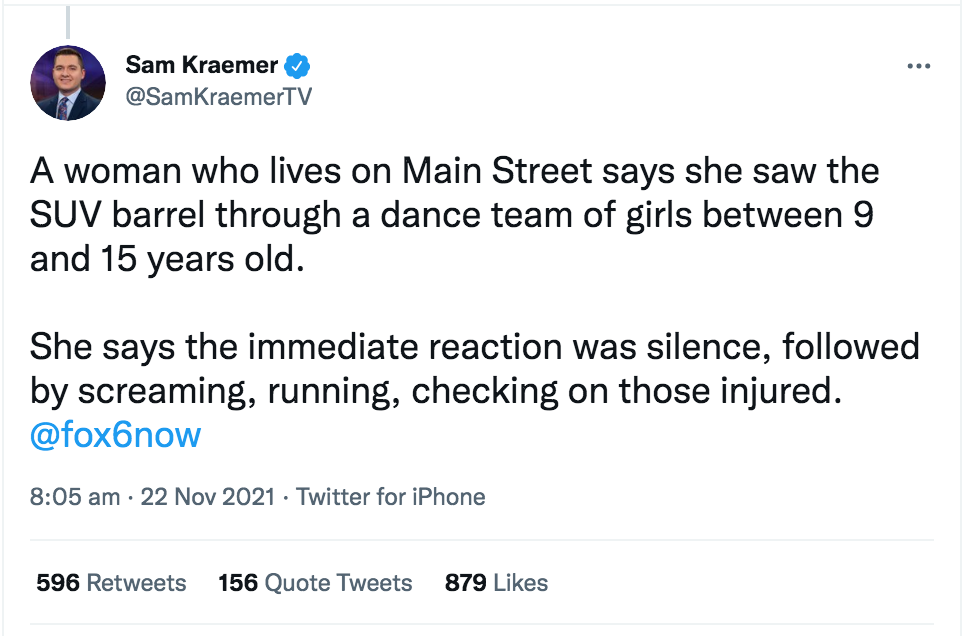This screenshot has width=972, height=636.
Task: Click the blue verified badge
Action: point(297,66)
